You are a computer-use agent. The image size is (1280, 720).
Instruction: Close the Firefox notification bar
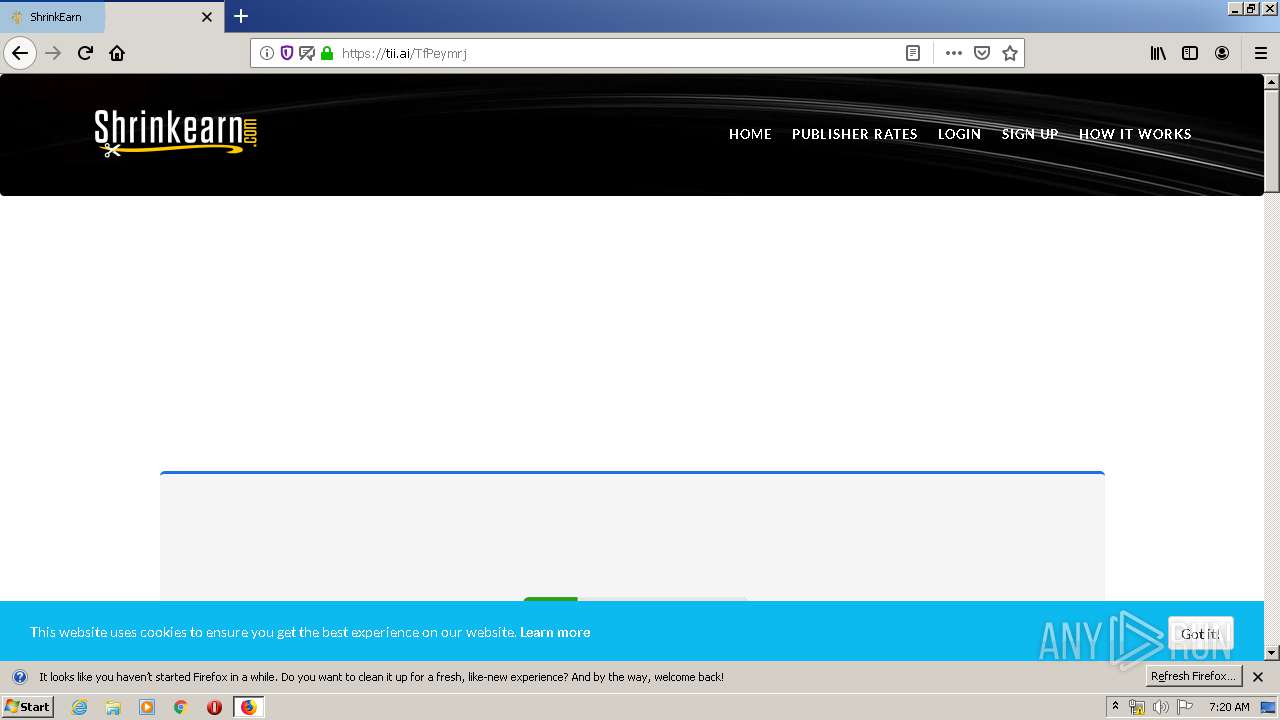coord(1258,677)
